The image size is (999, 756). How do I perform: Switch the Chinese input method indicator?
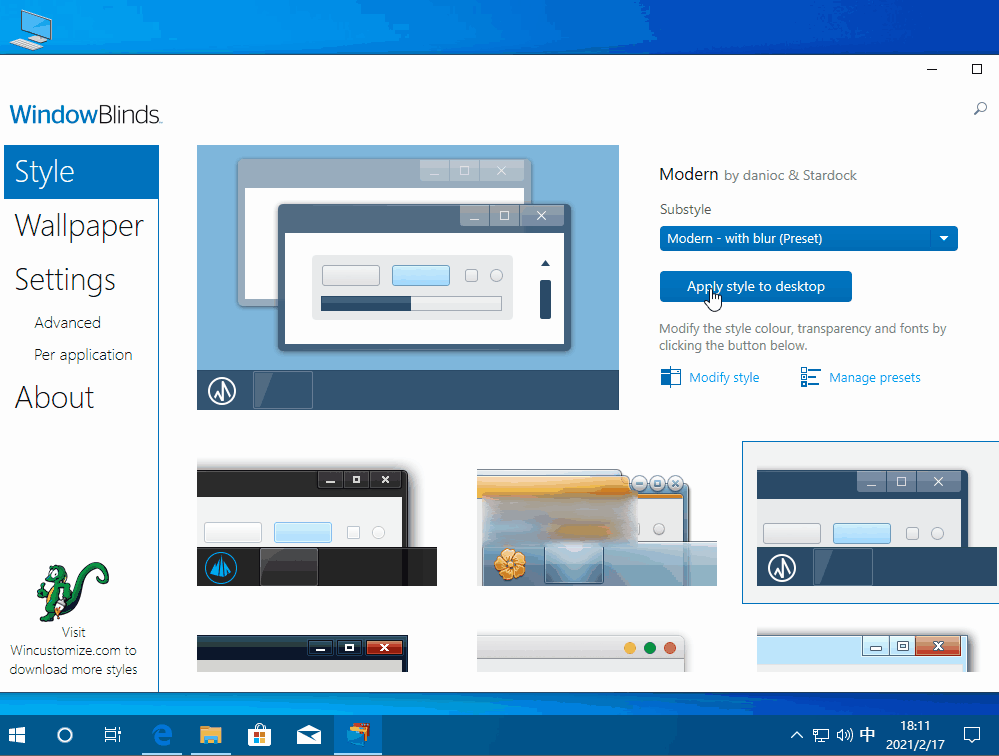click(867, 735)
